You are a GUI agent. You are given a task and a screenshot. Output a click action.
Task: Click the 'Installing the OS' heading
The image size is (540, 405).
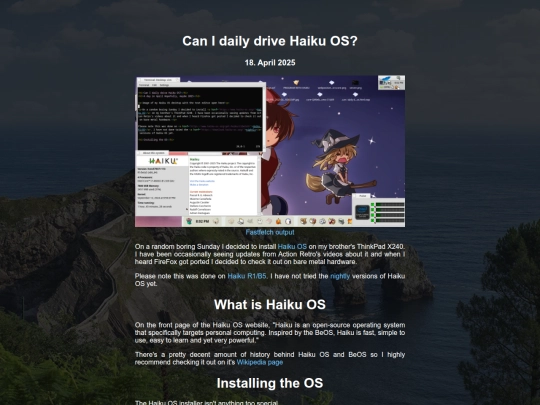(270, 383)
